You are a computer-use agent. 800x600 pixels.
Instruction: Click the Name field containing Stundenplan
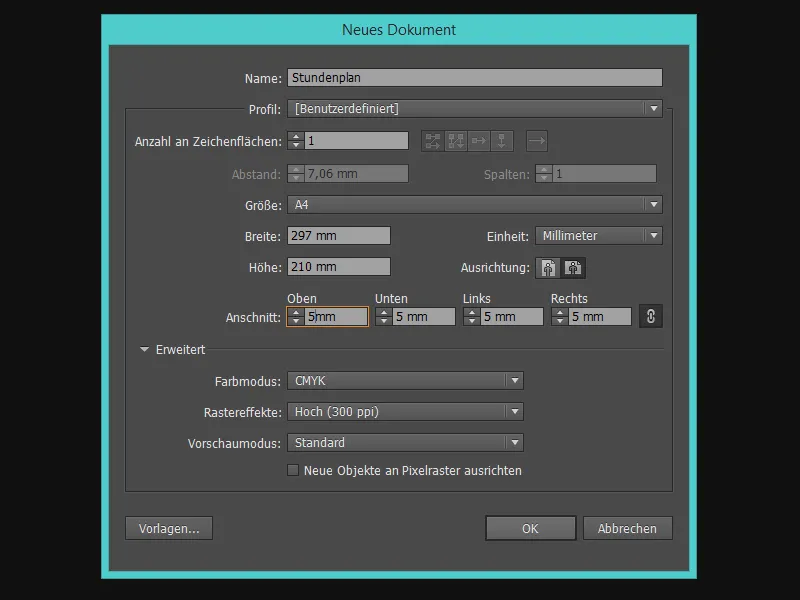(x=474, y=78)
